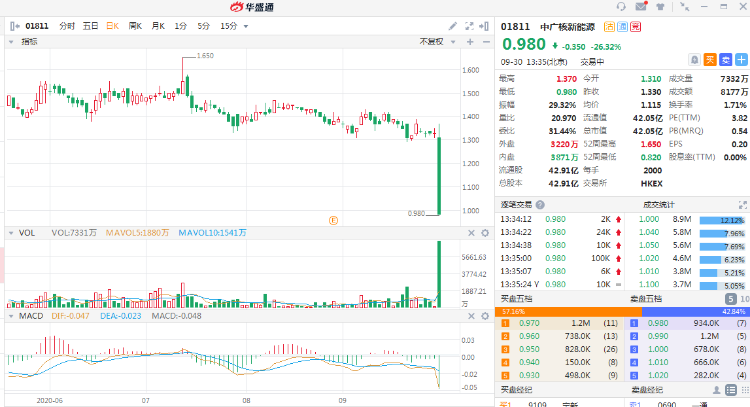Click the red 孖 tag icon

[x=635, y=27]
